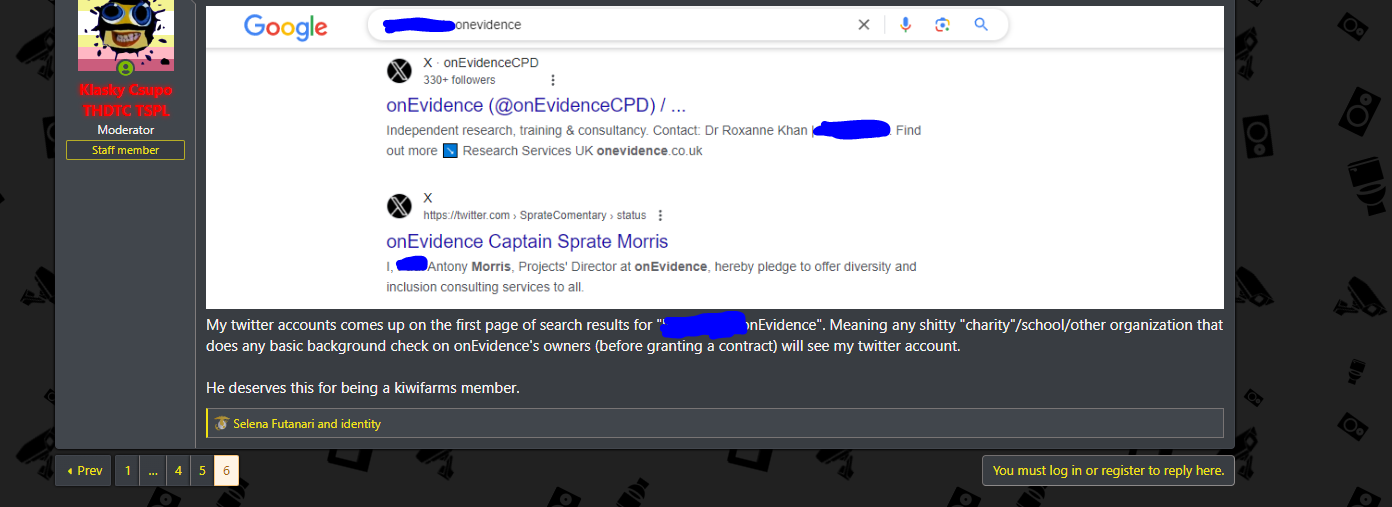The width and height of the screenshot is (1392, 507).
Task: Expand the ellipsis page jump control
Action: pos(153,471)
